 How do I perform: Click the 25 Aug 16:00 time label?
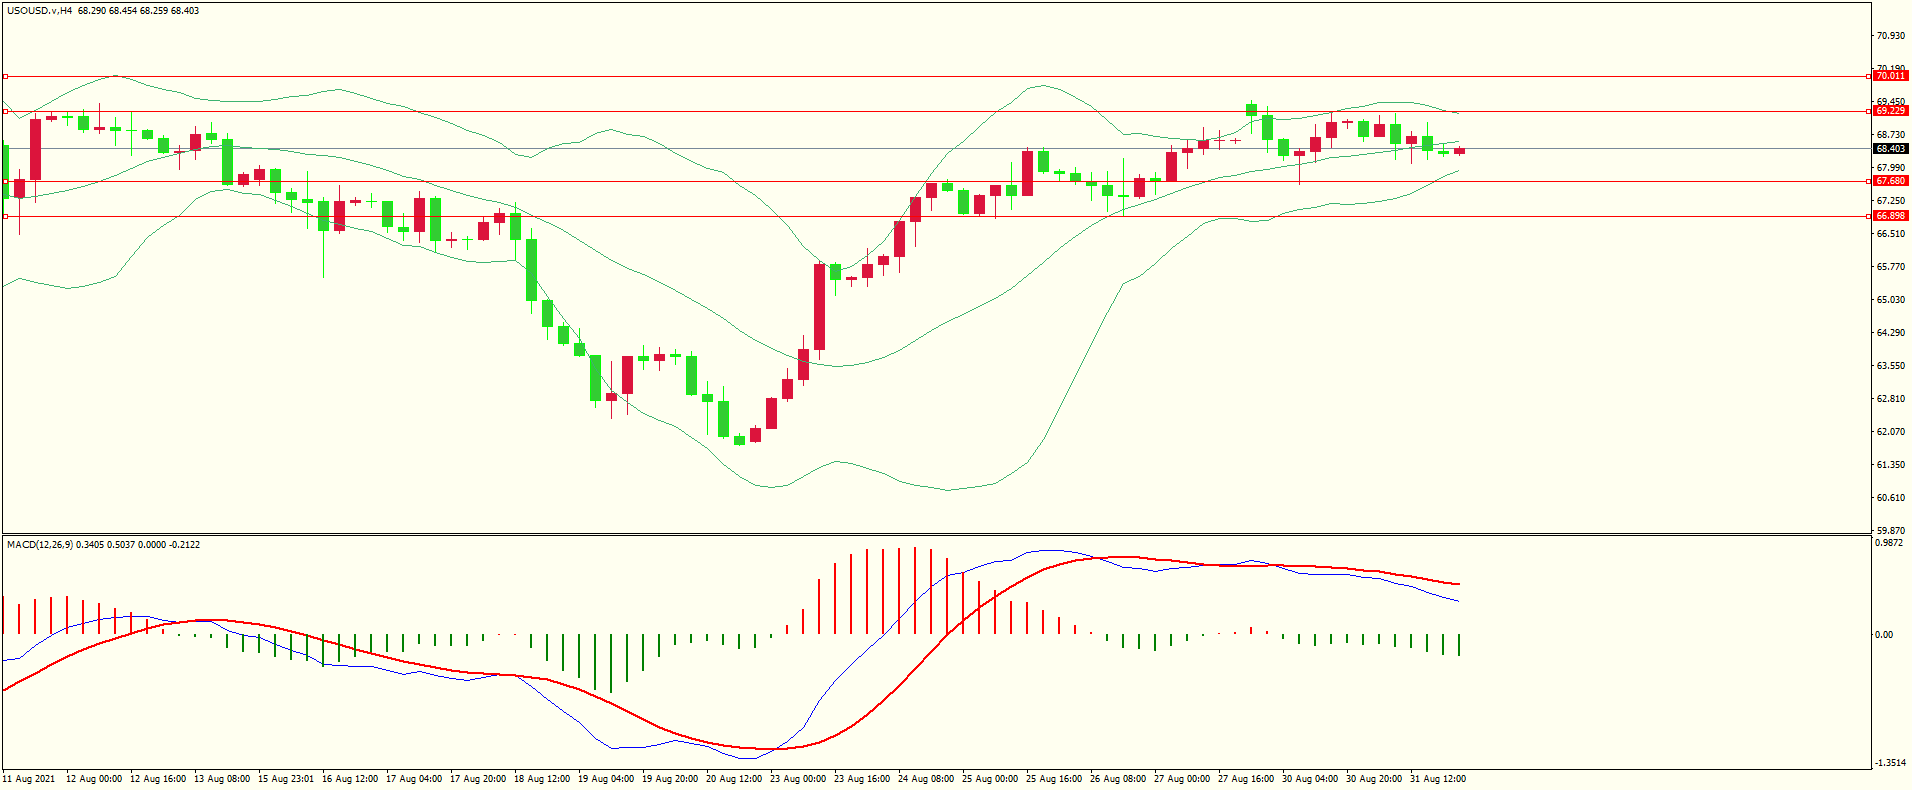[1054, 779]
